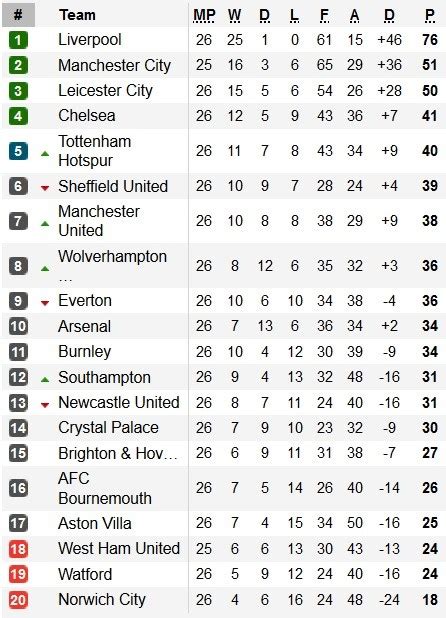Click red down arrow beside Sheffield United
Image resolution: width=446 pixels, height=618 pixels.
click(45, 188)
